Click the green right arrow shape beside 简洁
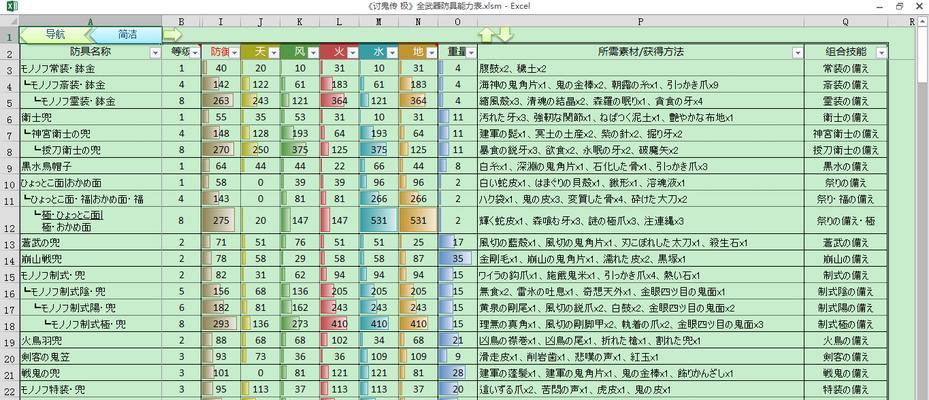The height and width of the screenshot is (400, 929). click(x=172, y=36)
